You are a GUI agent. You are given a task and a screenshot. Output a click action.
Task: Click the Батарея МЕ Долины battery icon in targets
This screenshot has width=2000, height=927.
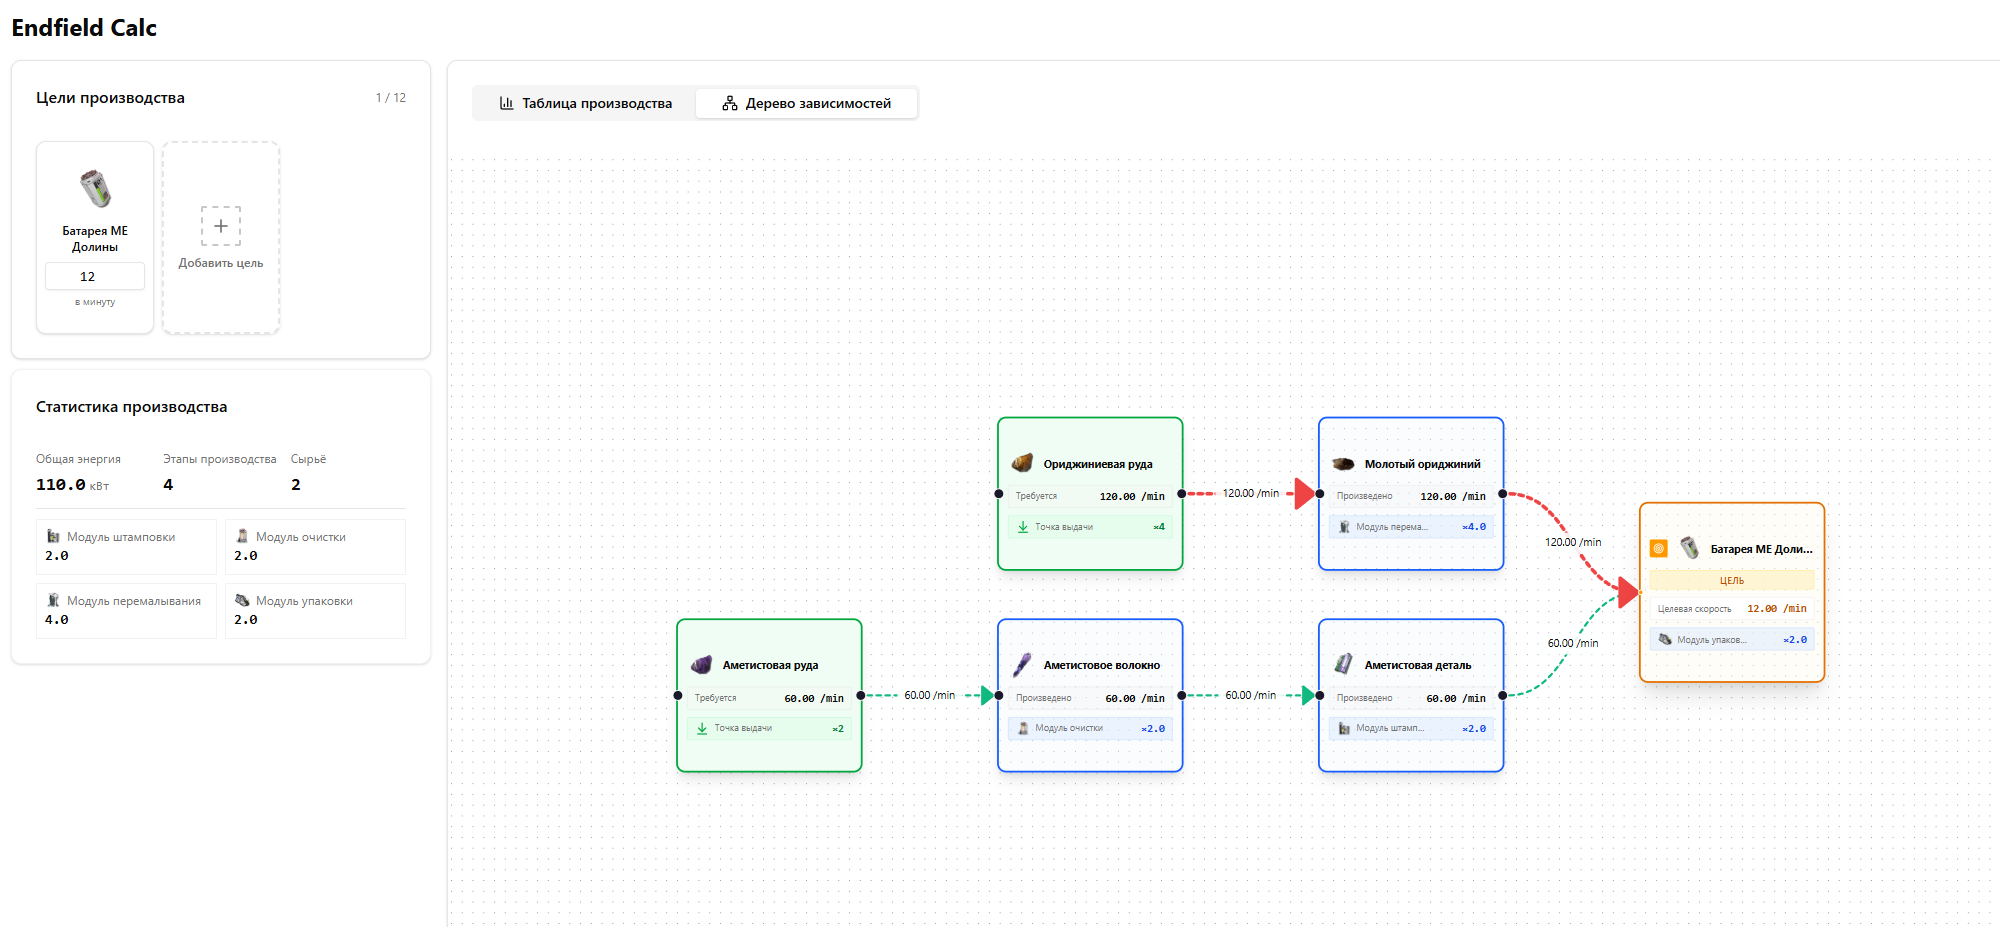[x=95, y=189]
